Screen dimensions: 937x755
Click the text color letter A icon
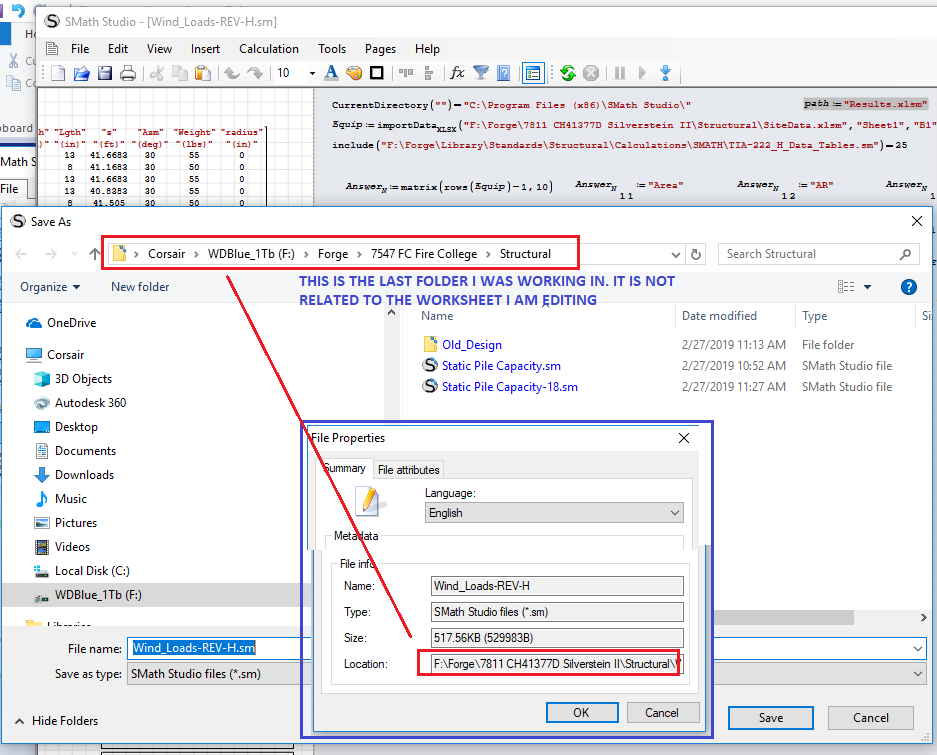click(331, 73)
